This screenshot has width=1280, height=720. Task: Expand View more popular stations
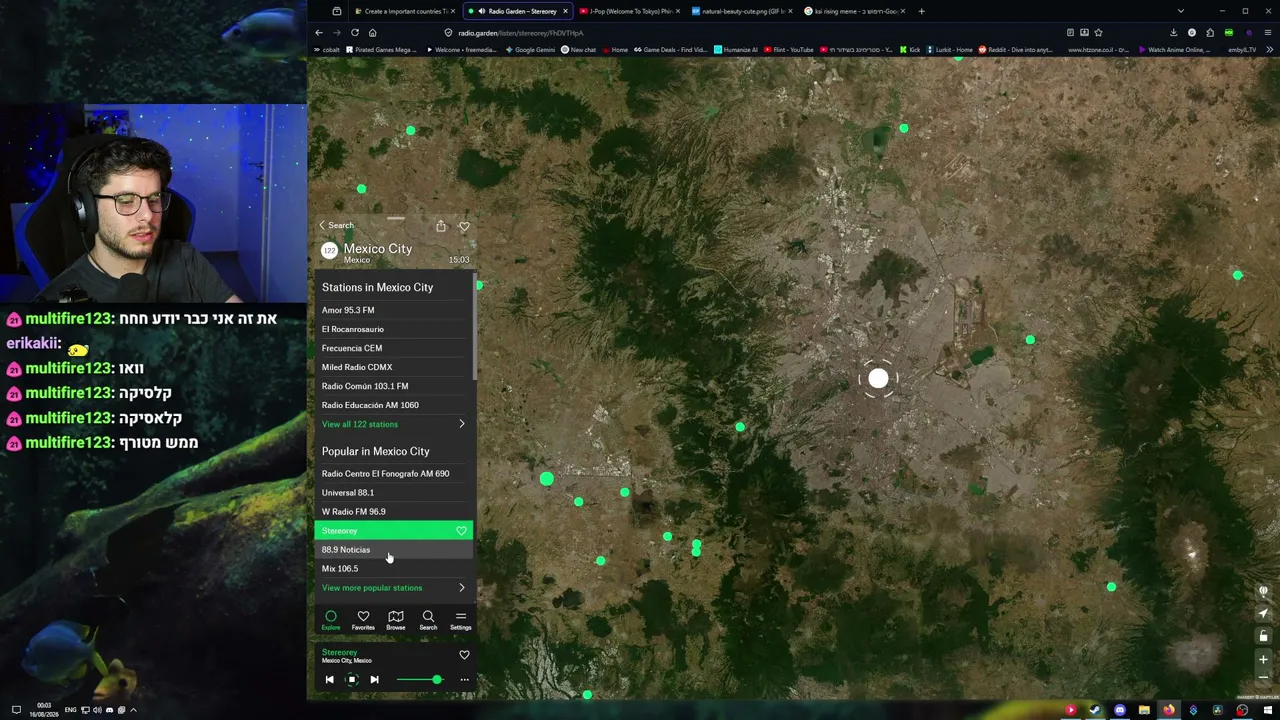(394, 588)
